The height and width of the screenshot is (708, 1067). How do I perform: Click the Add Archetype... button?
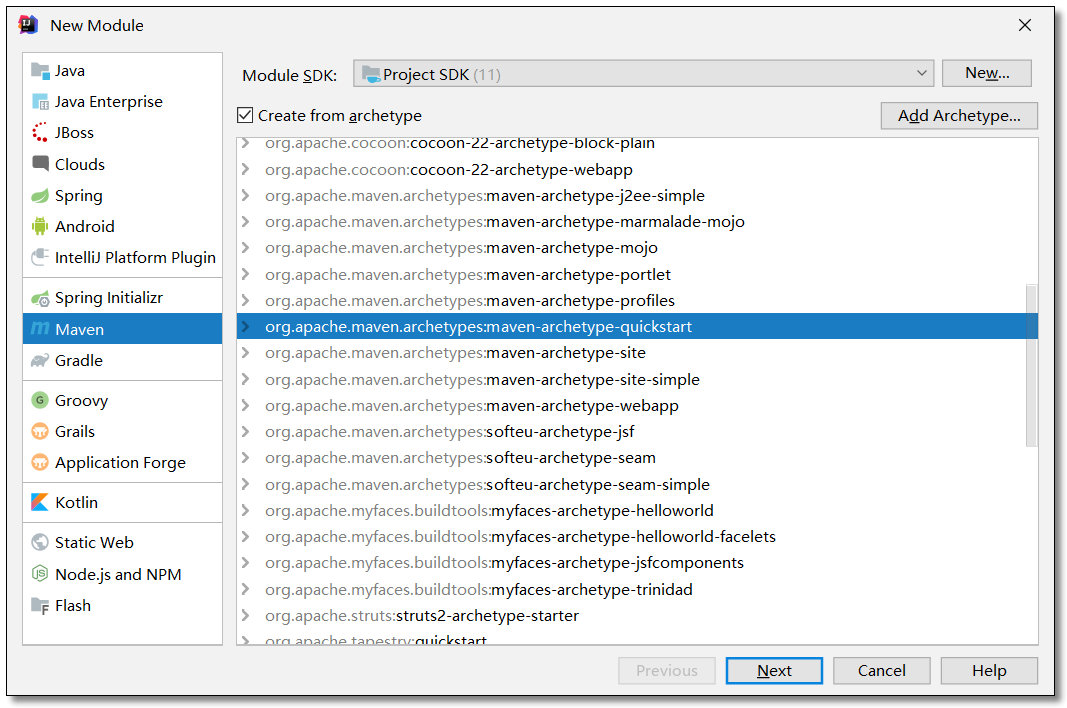coord(958,116)
